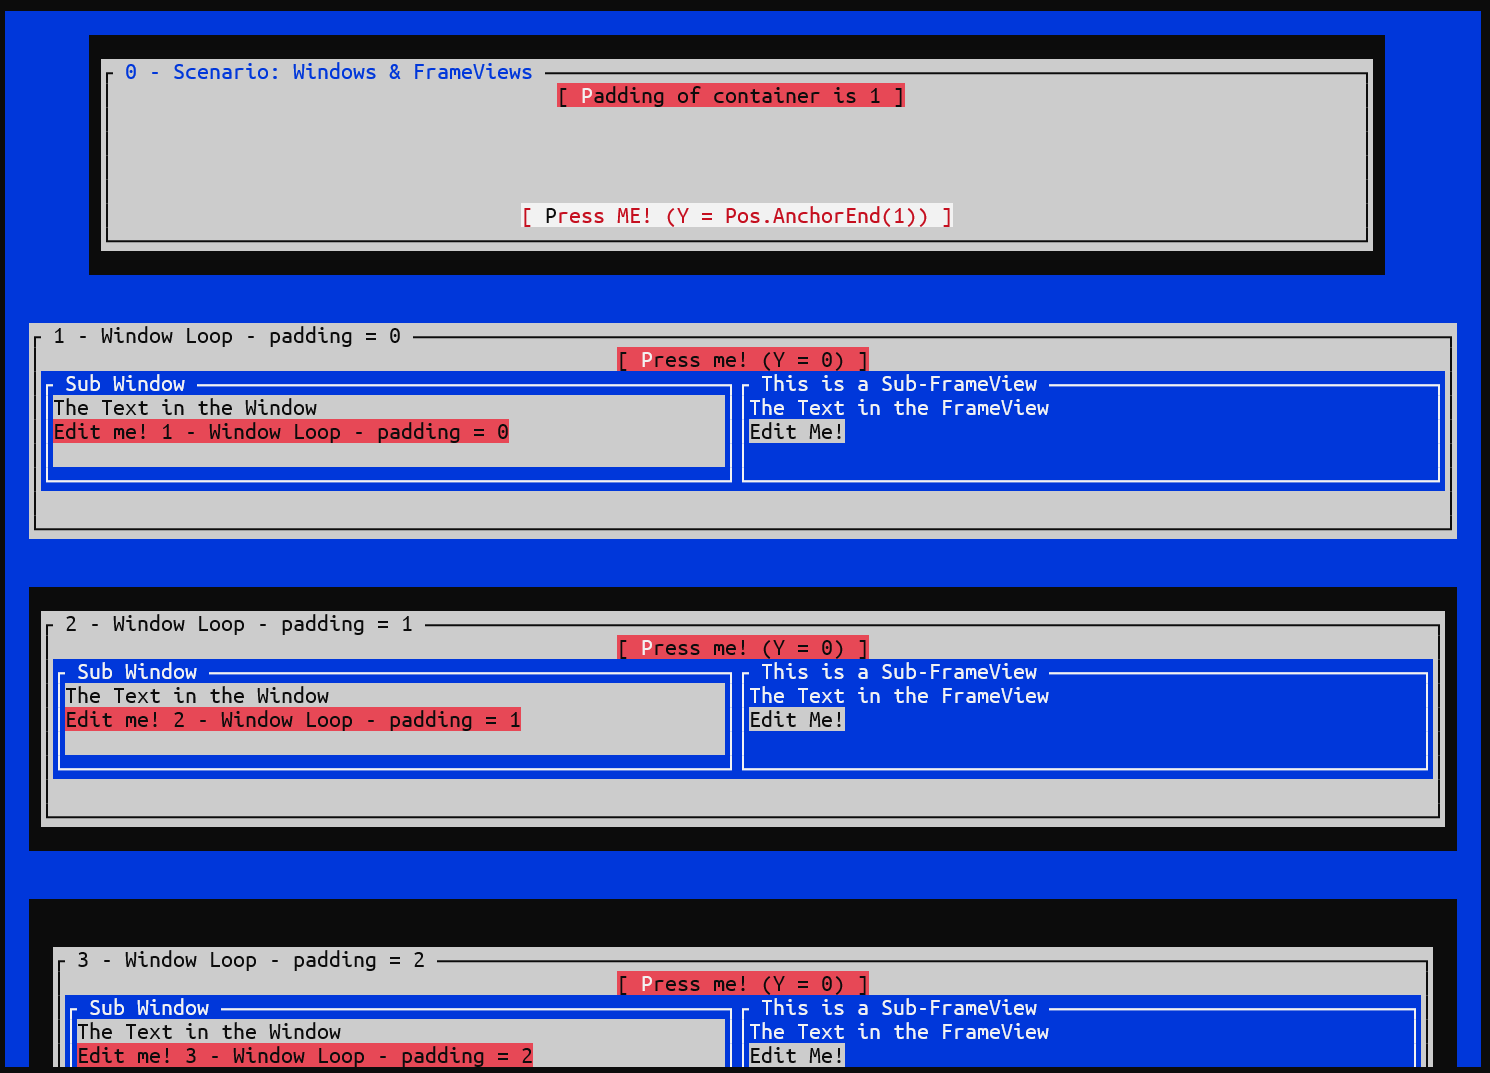Image resolution: width=1490 pixels, height=1073 pixels.
Task: Click the "3 - Window Loop - padding = 2" title
Action: point(252,959)
